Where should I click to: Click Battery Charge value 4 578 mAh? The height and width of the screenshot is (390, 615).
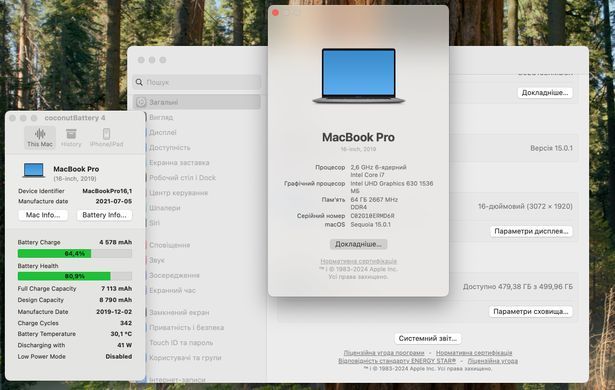click(x=116, y=242)
